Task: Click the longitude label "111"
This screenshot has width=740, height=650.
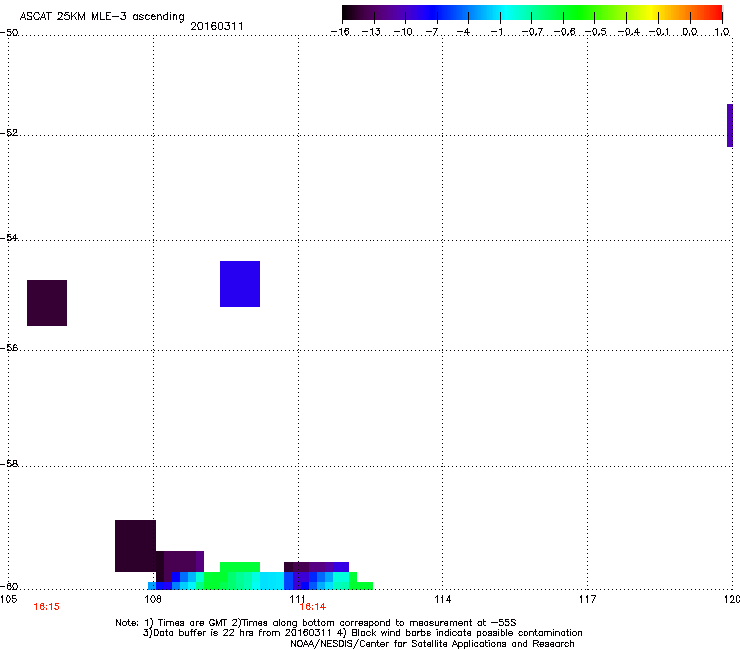Action: (x=297, y=599)
